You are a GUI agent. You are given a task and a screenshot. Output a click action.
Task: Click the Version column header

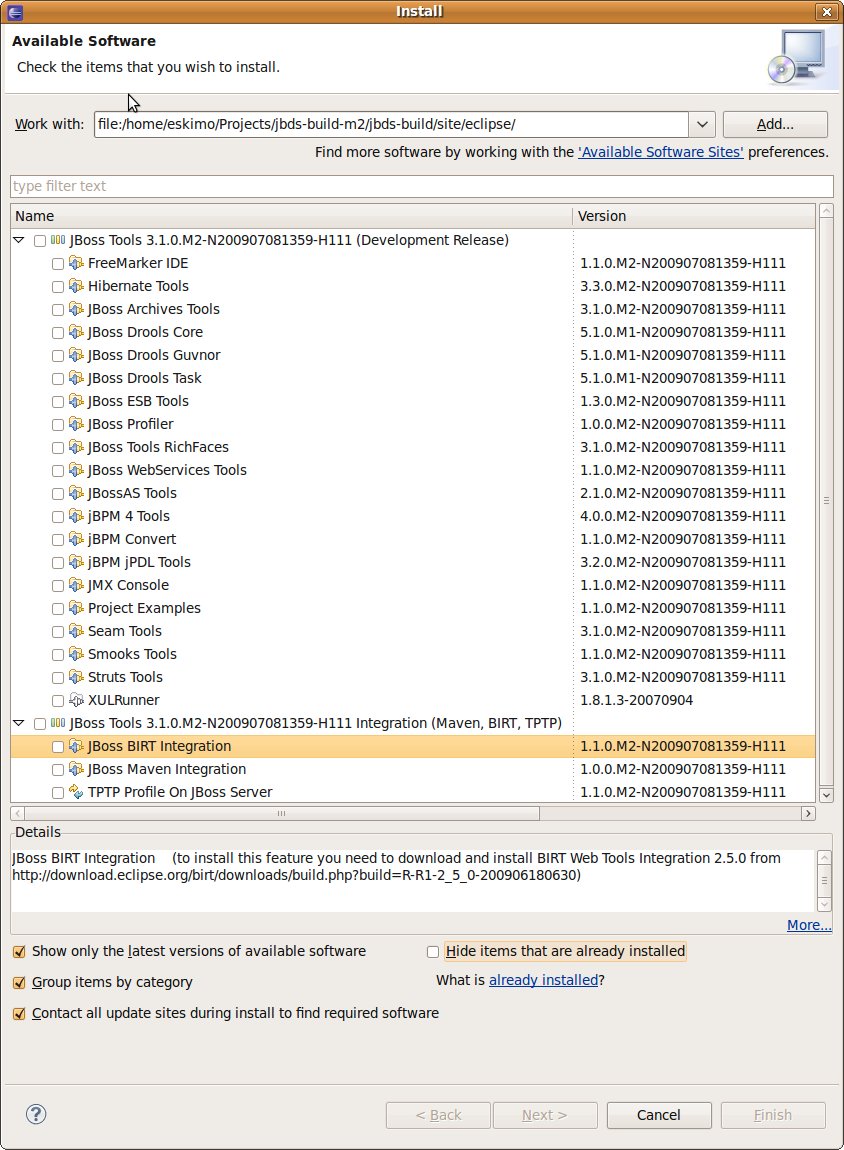[694, 216]
